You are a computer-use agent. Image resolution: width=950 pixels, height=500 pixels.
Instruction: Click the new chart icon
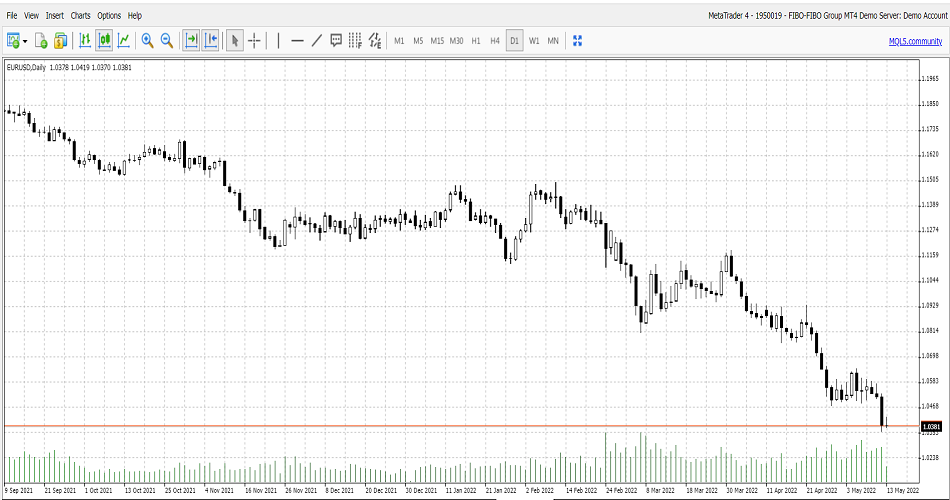tap(13, 41)
